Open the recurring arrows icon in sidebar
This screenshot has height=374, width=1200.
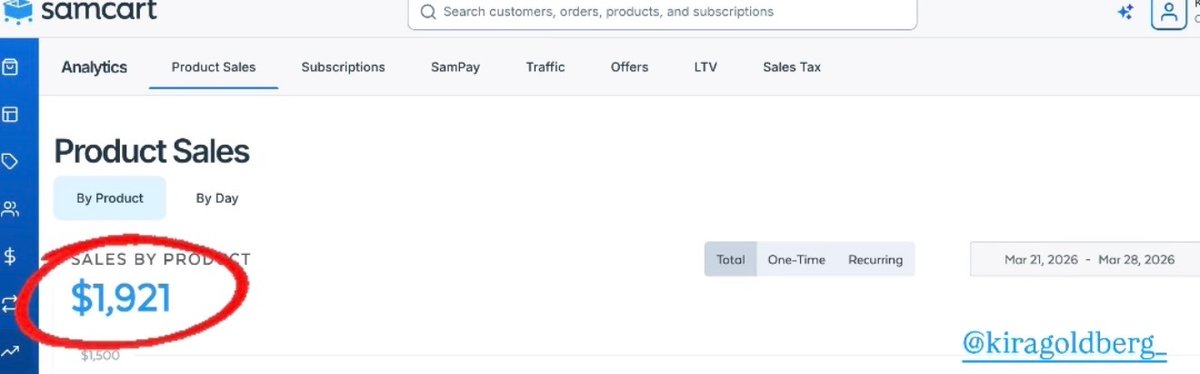click(10, 303)
